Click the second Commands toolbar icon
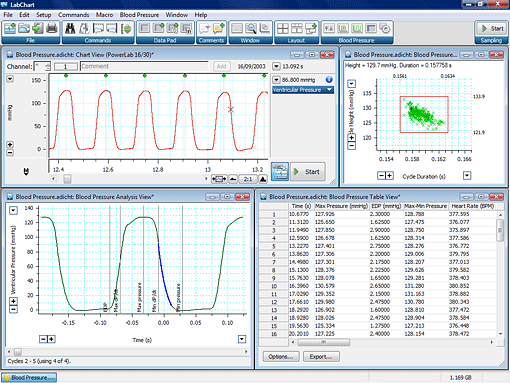510x383 pixels. click(84, 28)
